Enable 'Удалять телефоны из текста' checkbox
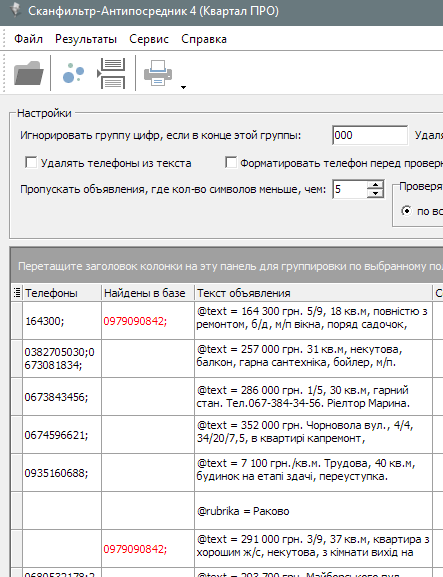Screen dimensions: 443x577 point(31,162)
